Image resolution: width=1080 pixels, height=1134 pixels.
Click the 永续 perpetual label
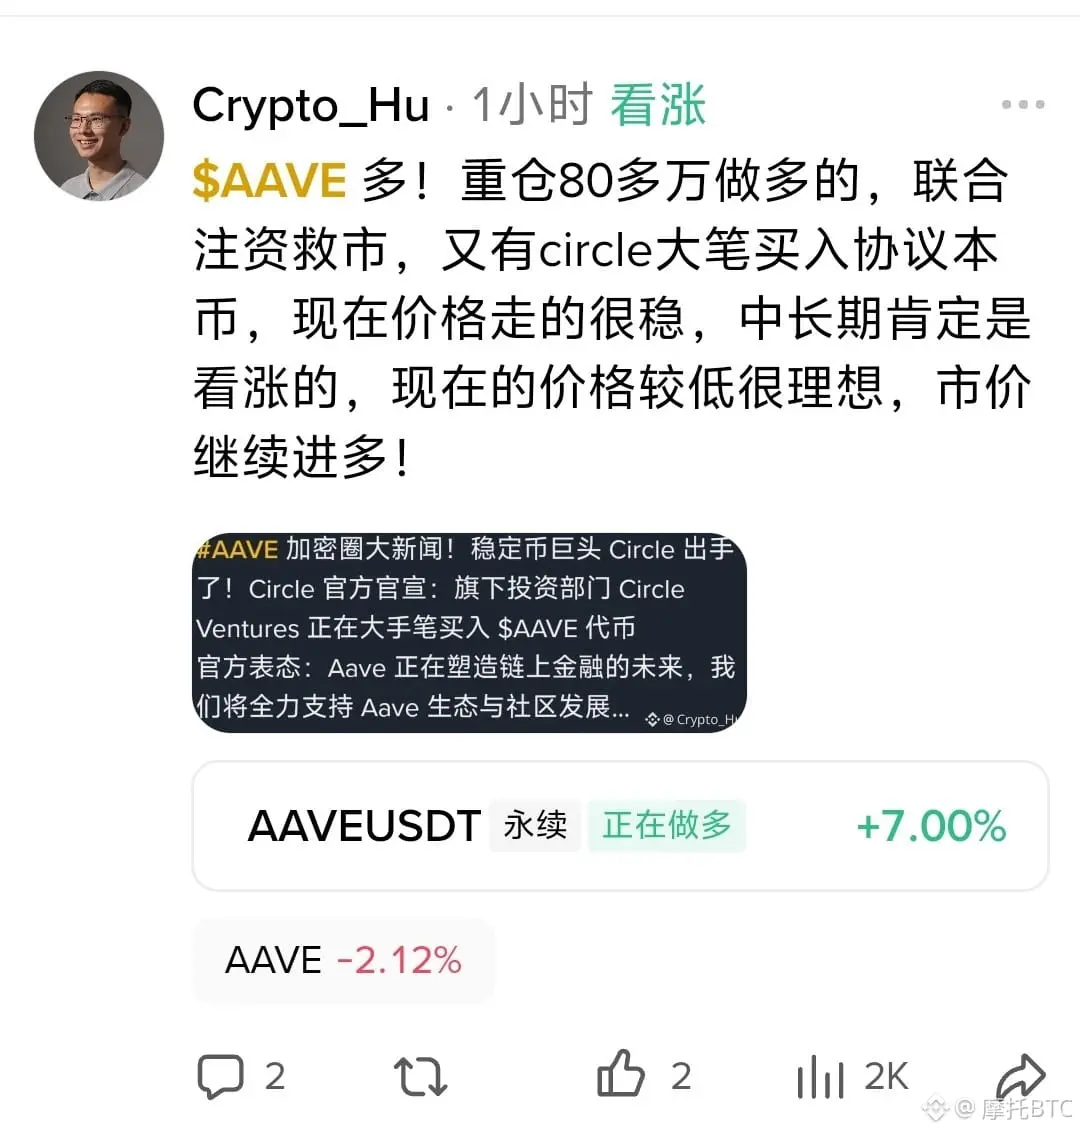click(535, 826)
